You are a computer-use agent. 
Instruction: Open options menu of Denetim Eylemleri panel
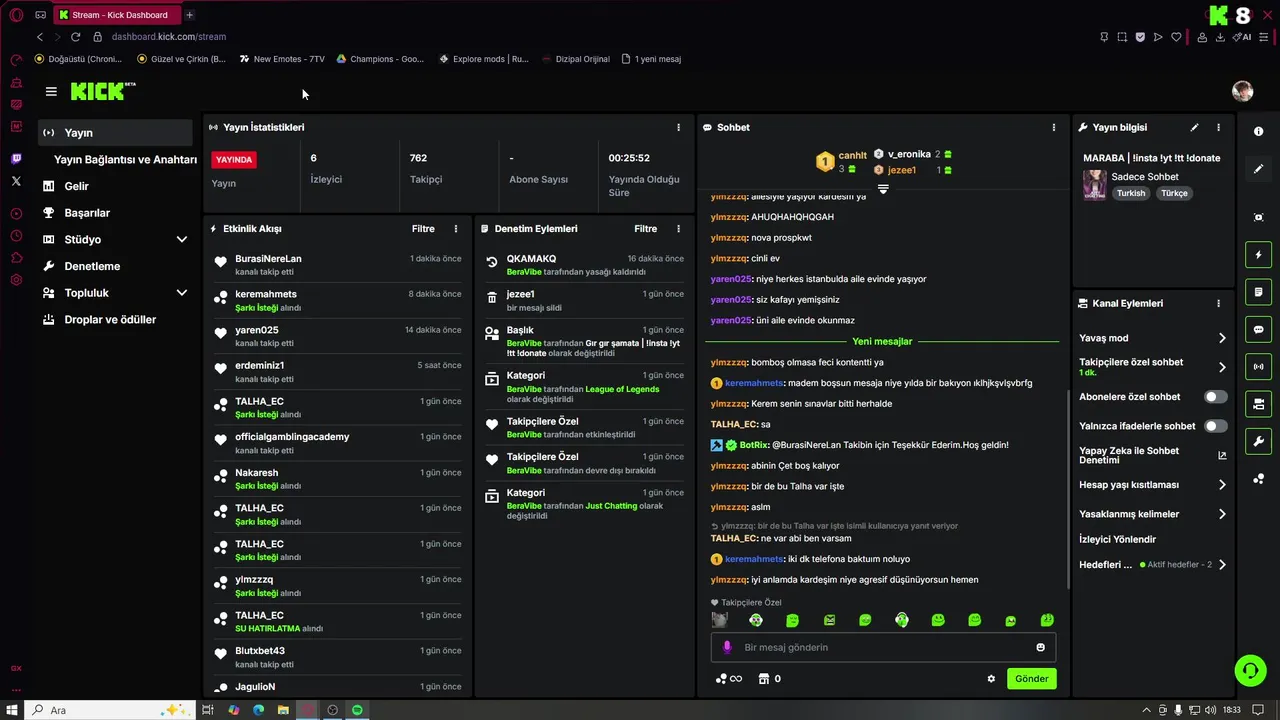678,229
